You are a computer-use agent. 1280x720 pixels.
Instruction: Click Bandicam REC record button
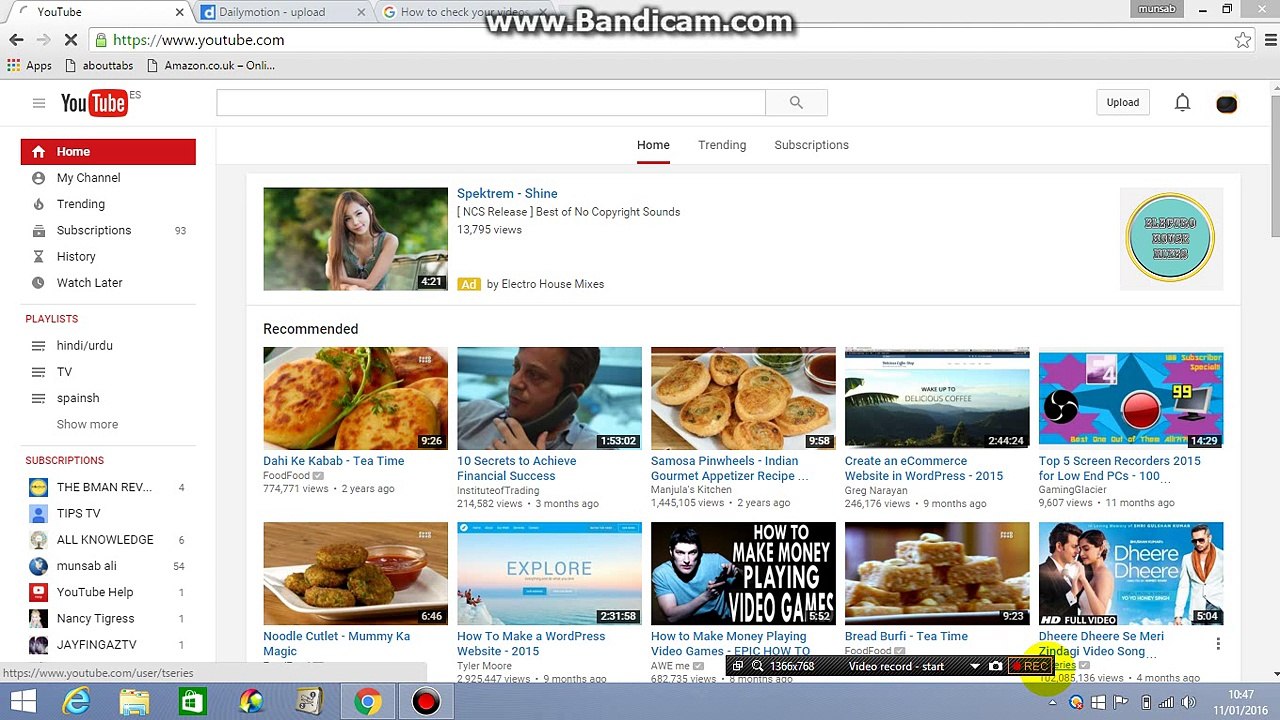tap(1029, 666)
